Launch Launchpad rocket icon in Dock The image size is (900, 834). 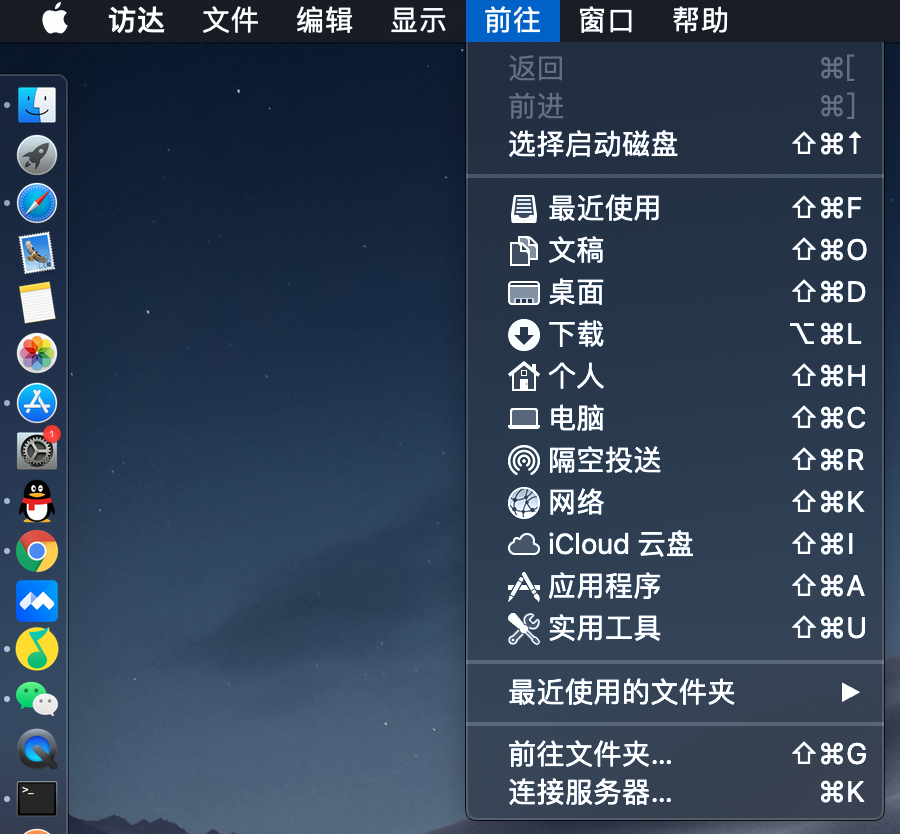tap(37, 155)
